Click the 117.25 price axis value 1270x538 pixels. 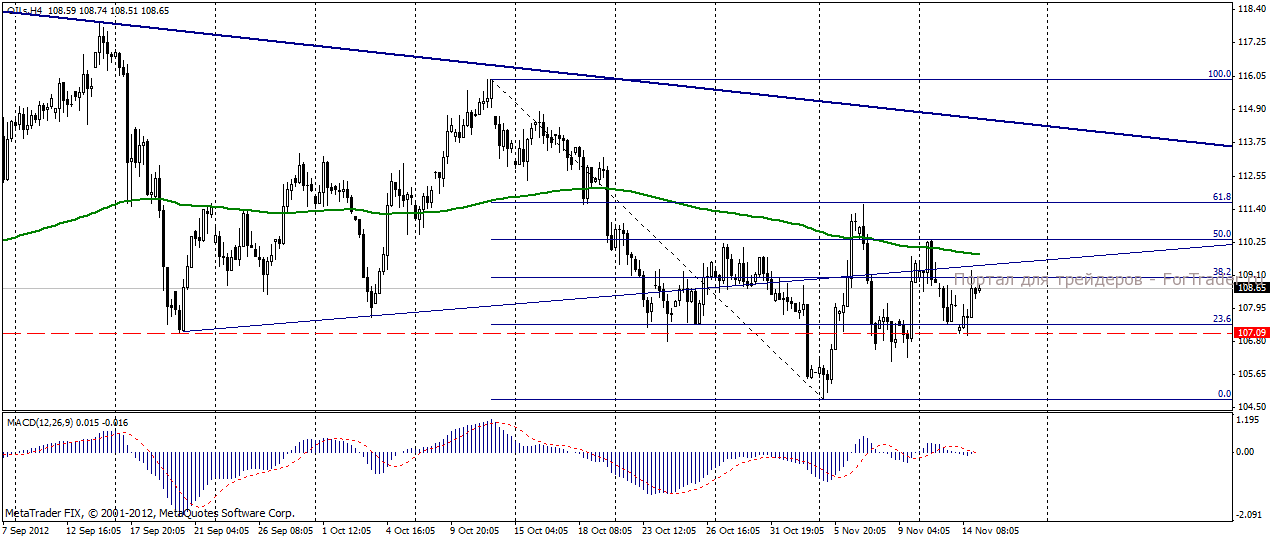tap(1250, 42)
